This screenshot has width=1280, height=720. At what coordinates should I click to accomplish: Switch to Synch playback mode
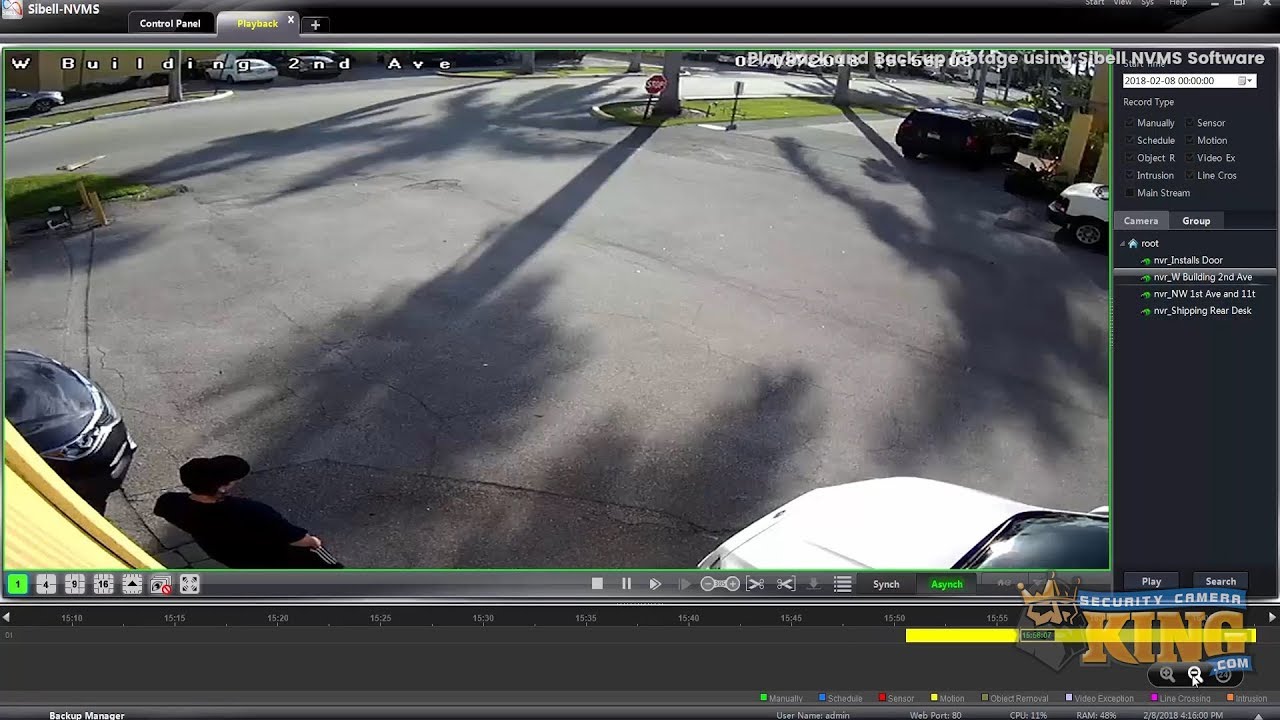pyautogui.click(x=886, y=584)
